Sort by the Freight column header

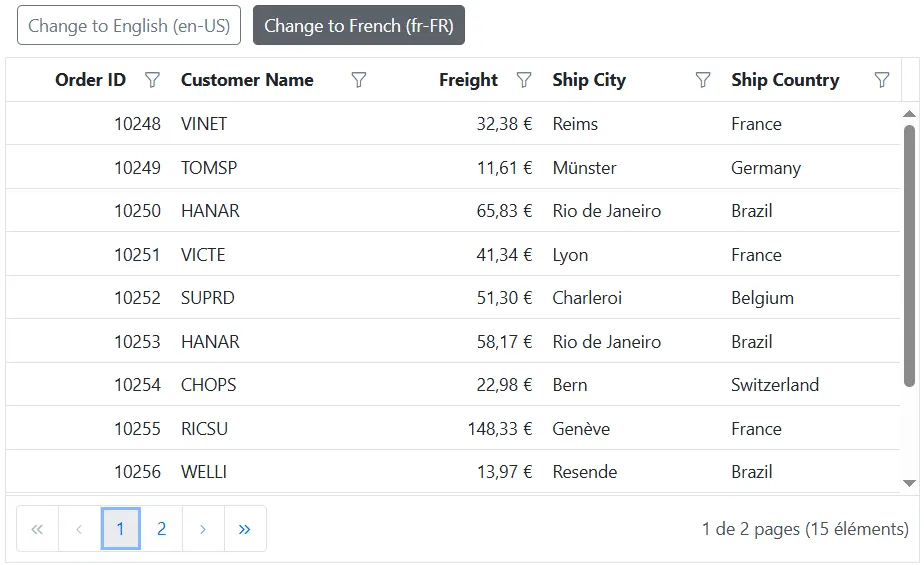[468, 80]
